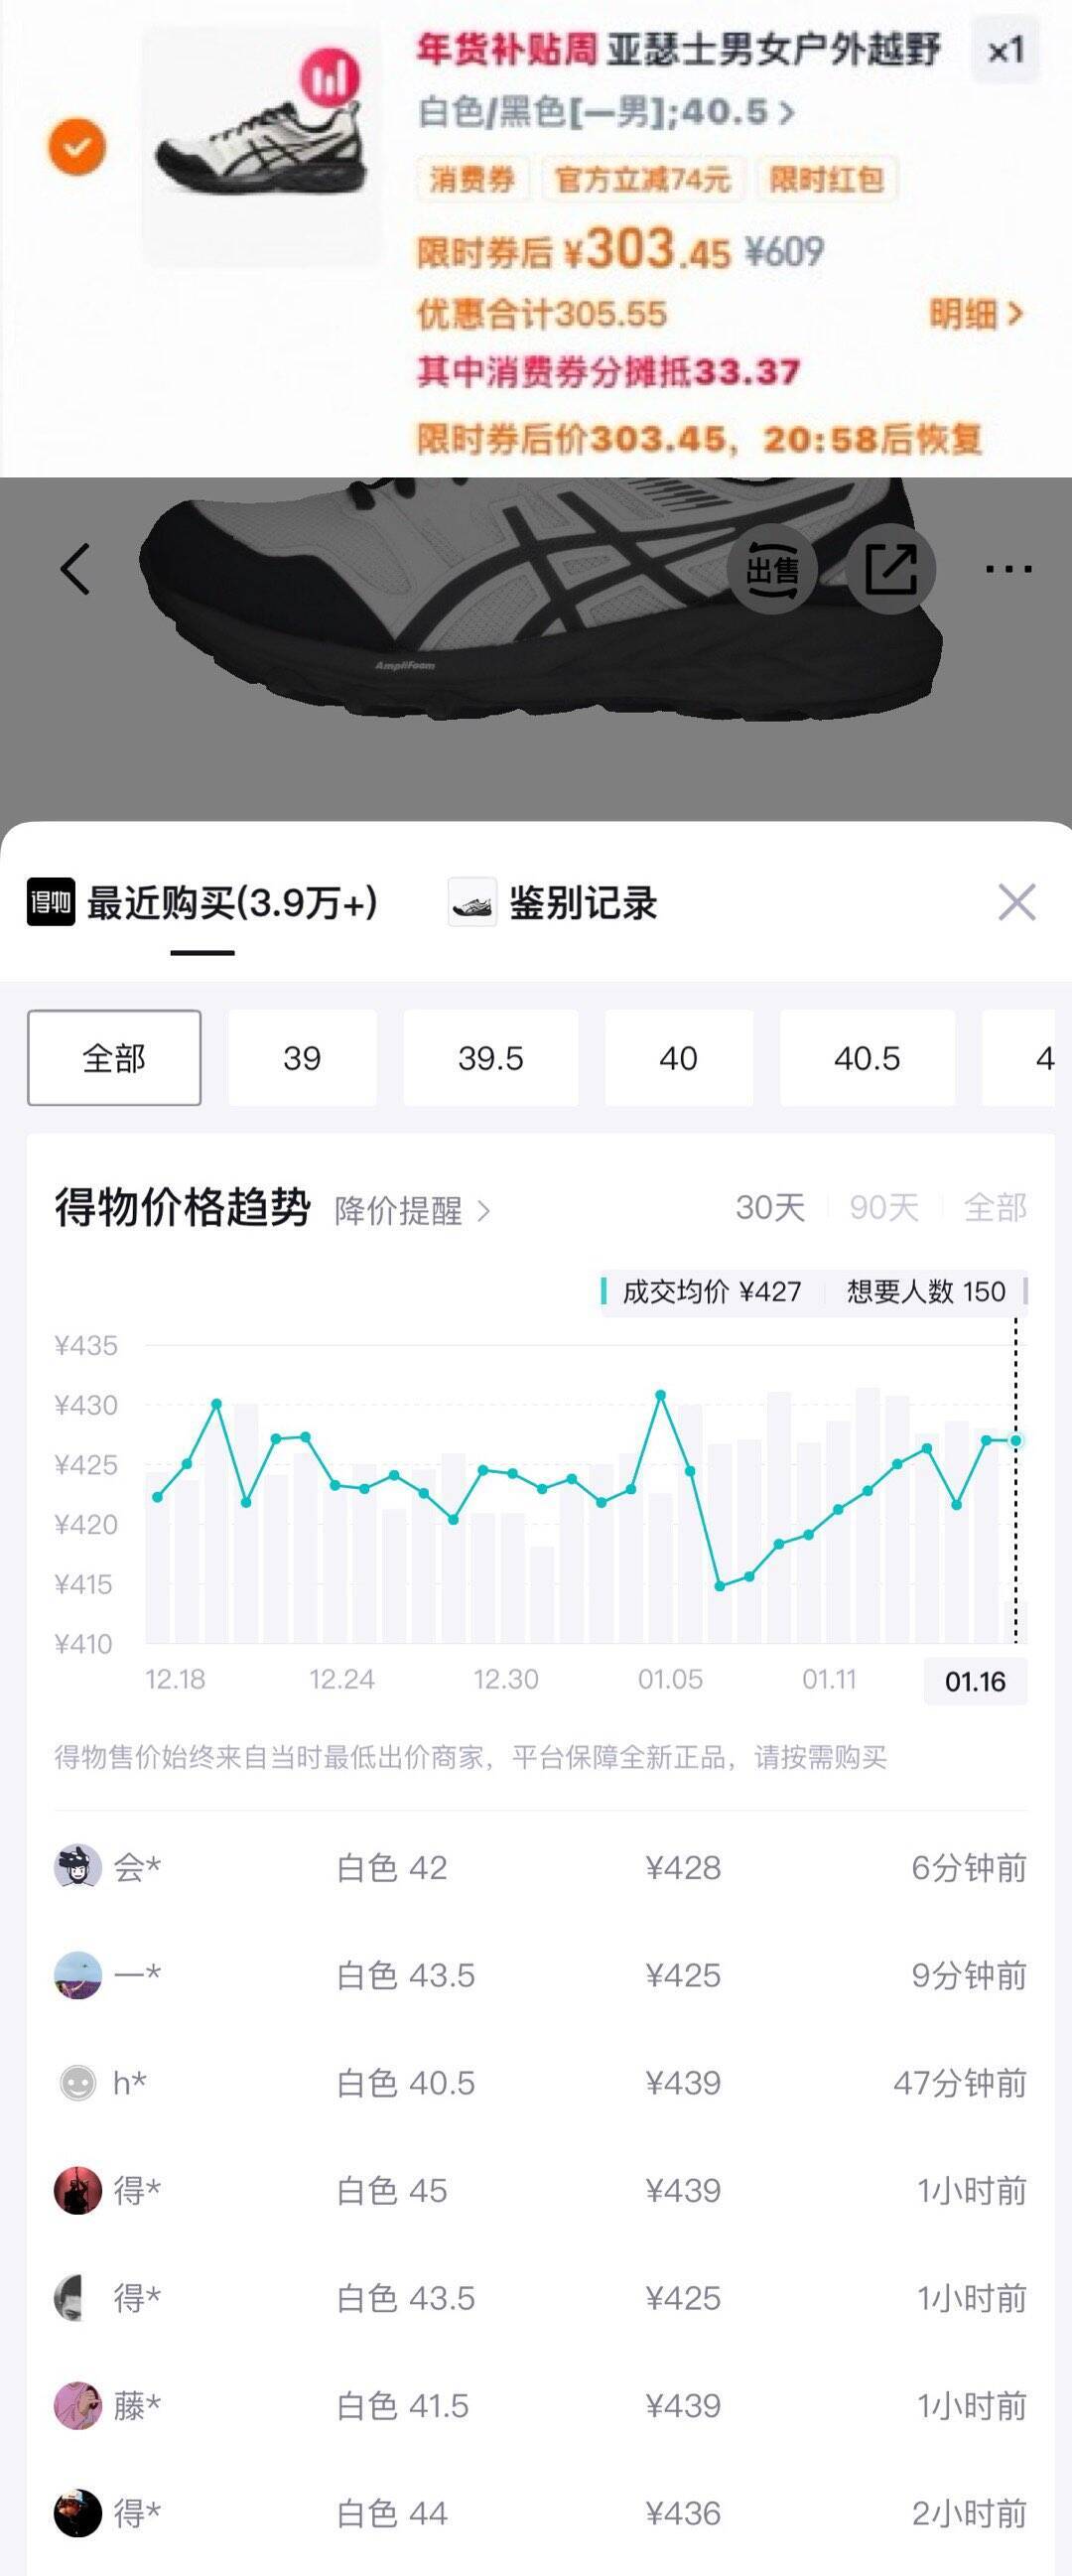Open the 白色/黑色 40.5 variant selector
1072x2576 pixels.
point(606,111)
